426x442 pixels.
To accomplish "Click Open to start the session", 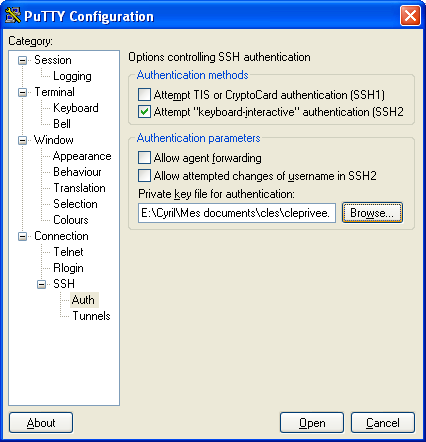I will tap(312, 423).
